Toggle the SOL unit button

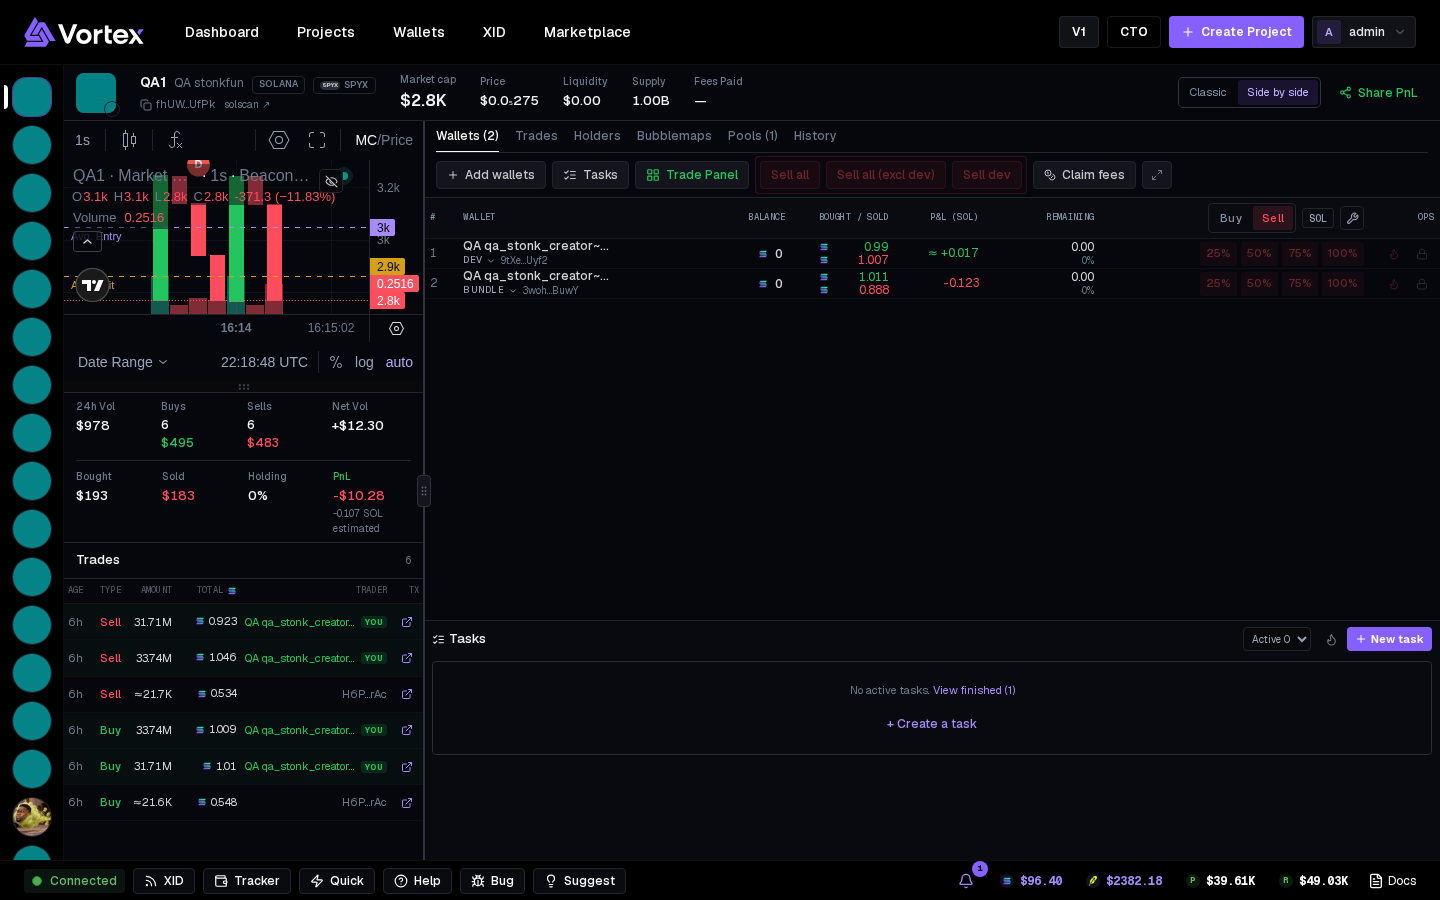[x=1318, y=218]
